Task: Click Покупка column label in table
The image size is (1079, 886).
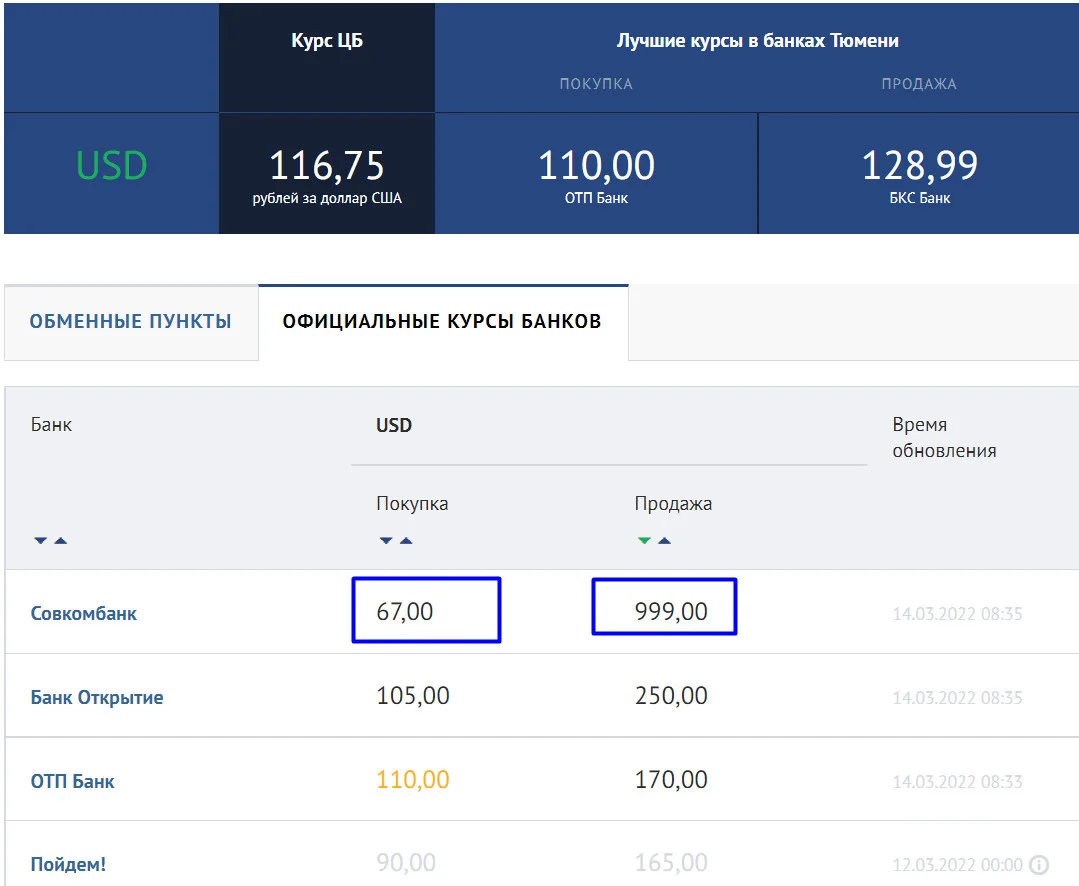Action: point(412,504)
